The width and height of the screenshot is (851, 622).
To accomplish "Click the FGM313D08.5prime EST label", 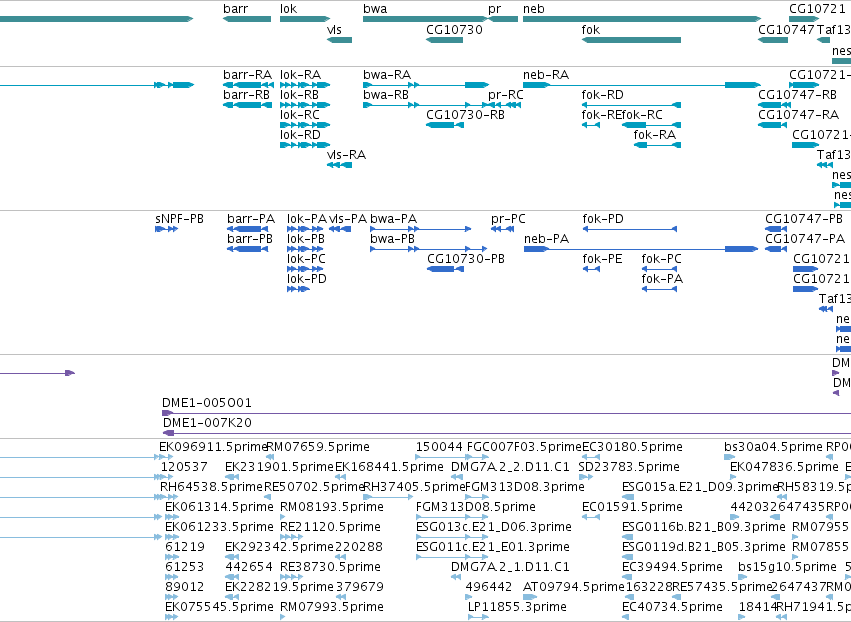I will tap(476, 507).
